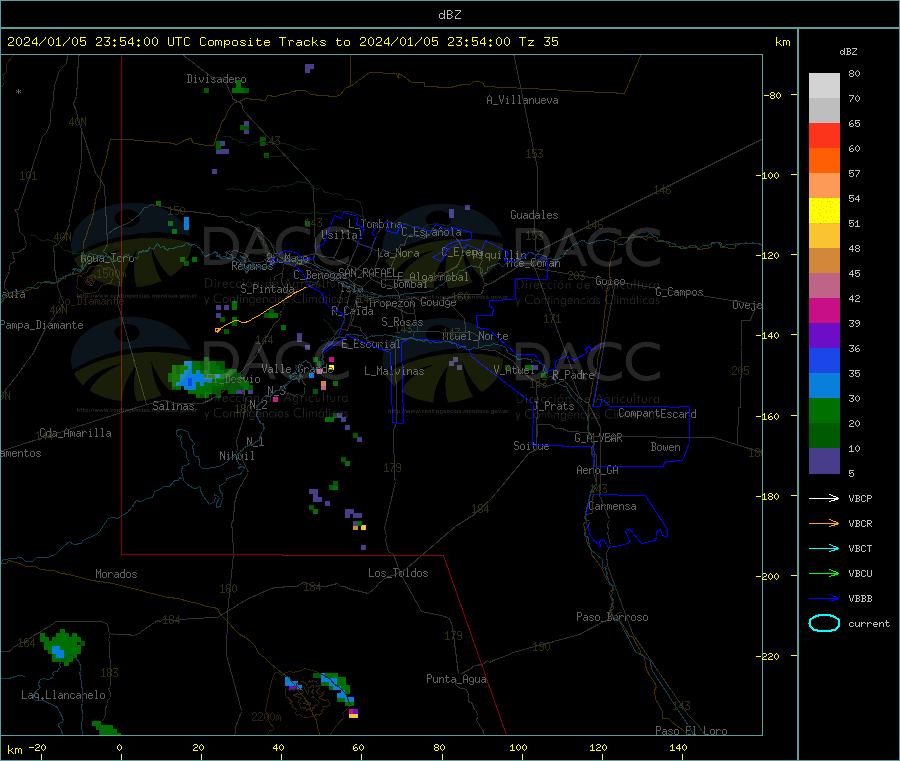Click the Lag.Llancanelo location label
The width and height of the screenshot is (900, 761).
(63, 695)
